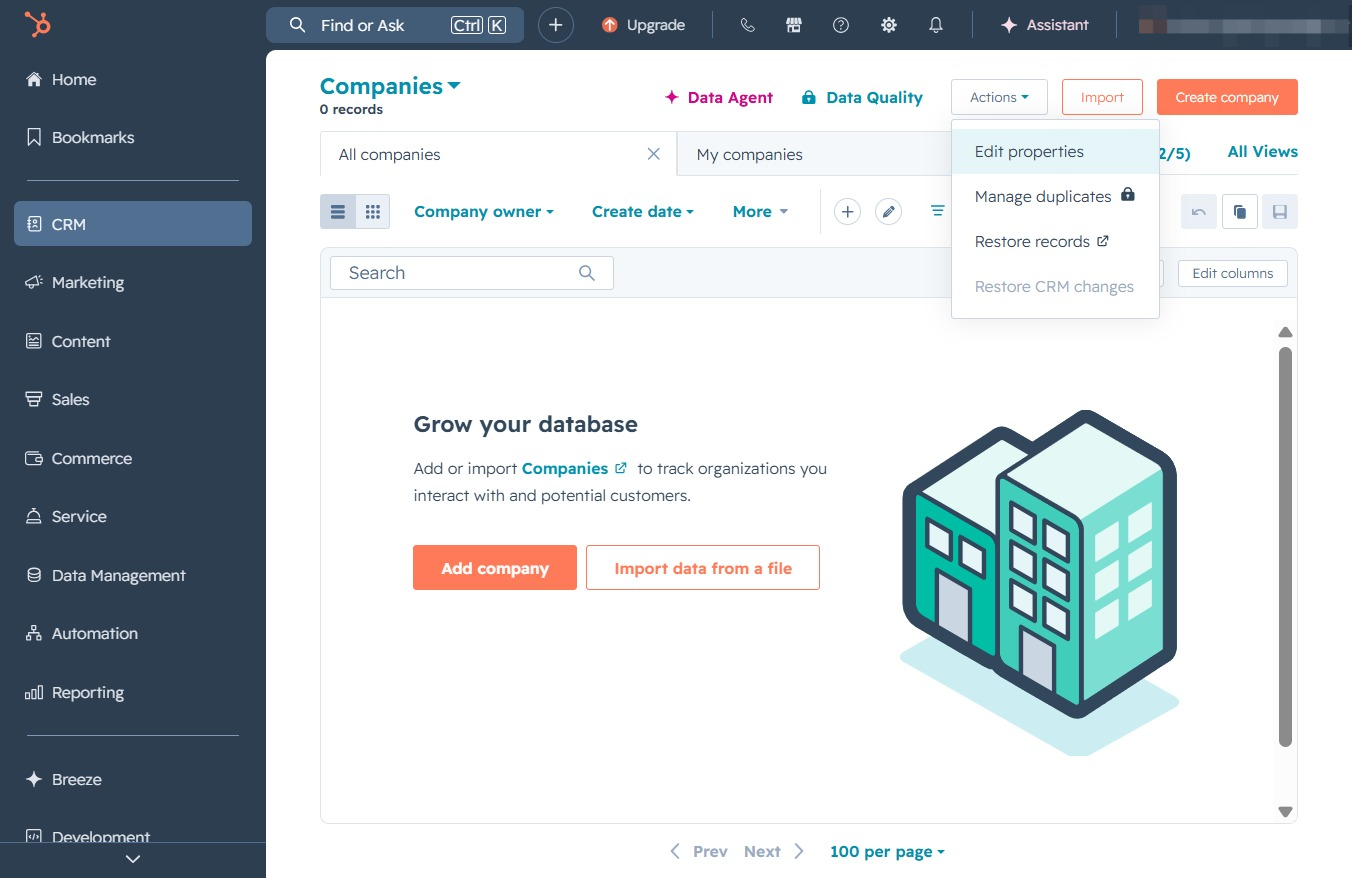Click the HubSpot sprocket logo
Viewport: 1352px width, 878px height.
pyautogui.click(x=38, y=24)
